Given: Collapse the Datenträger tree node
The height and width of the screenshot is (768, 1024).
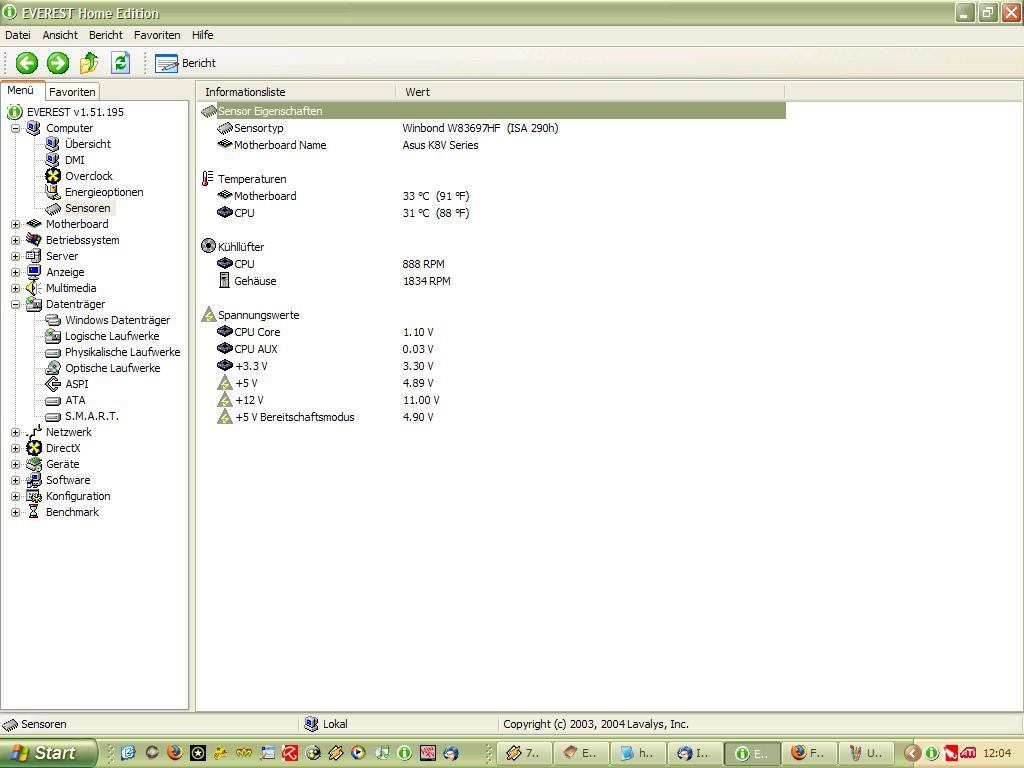Looking at the screenshot, I should point(15,304).
